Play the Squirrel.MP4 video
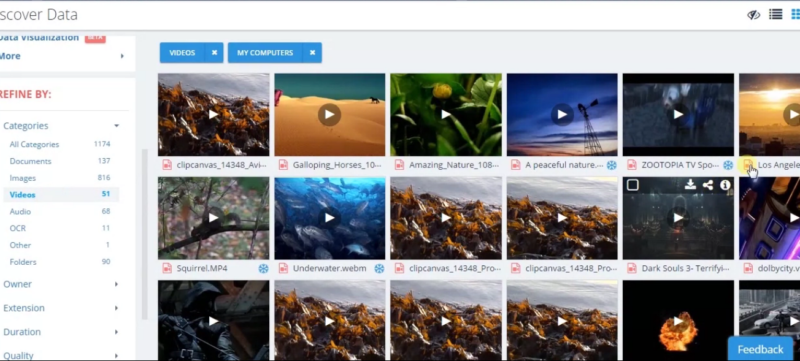The width and height of the screenshot is (800, 361). 213,218
